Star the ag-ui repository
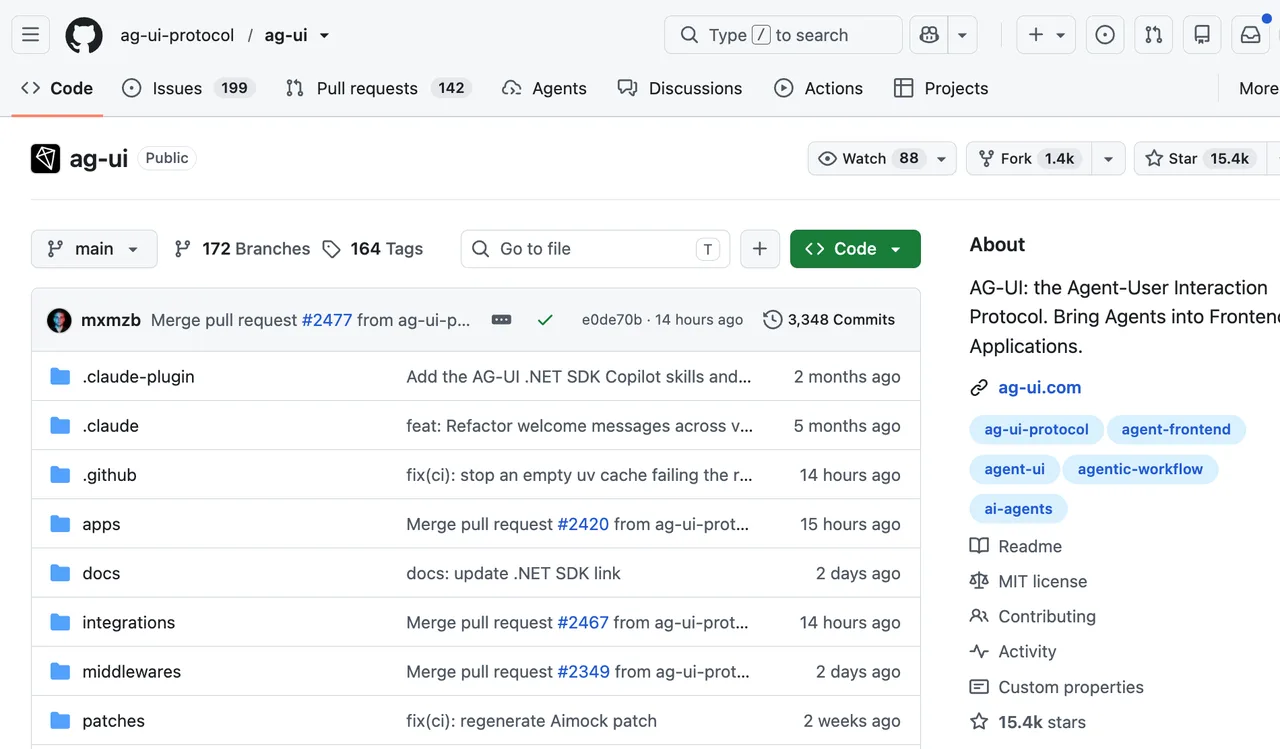Image resolution: width=1280 pixels, height=749 pixels. [1198, 158]
